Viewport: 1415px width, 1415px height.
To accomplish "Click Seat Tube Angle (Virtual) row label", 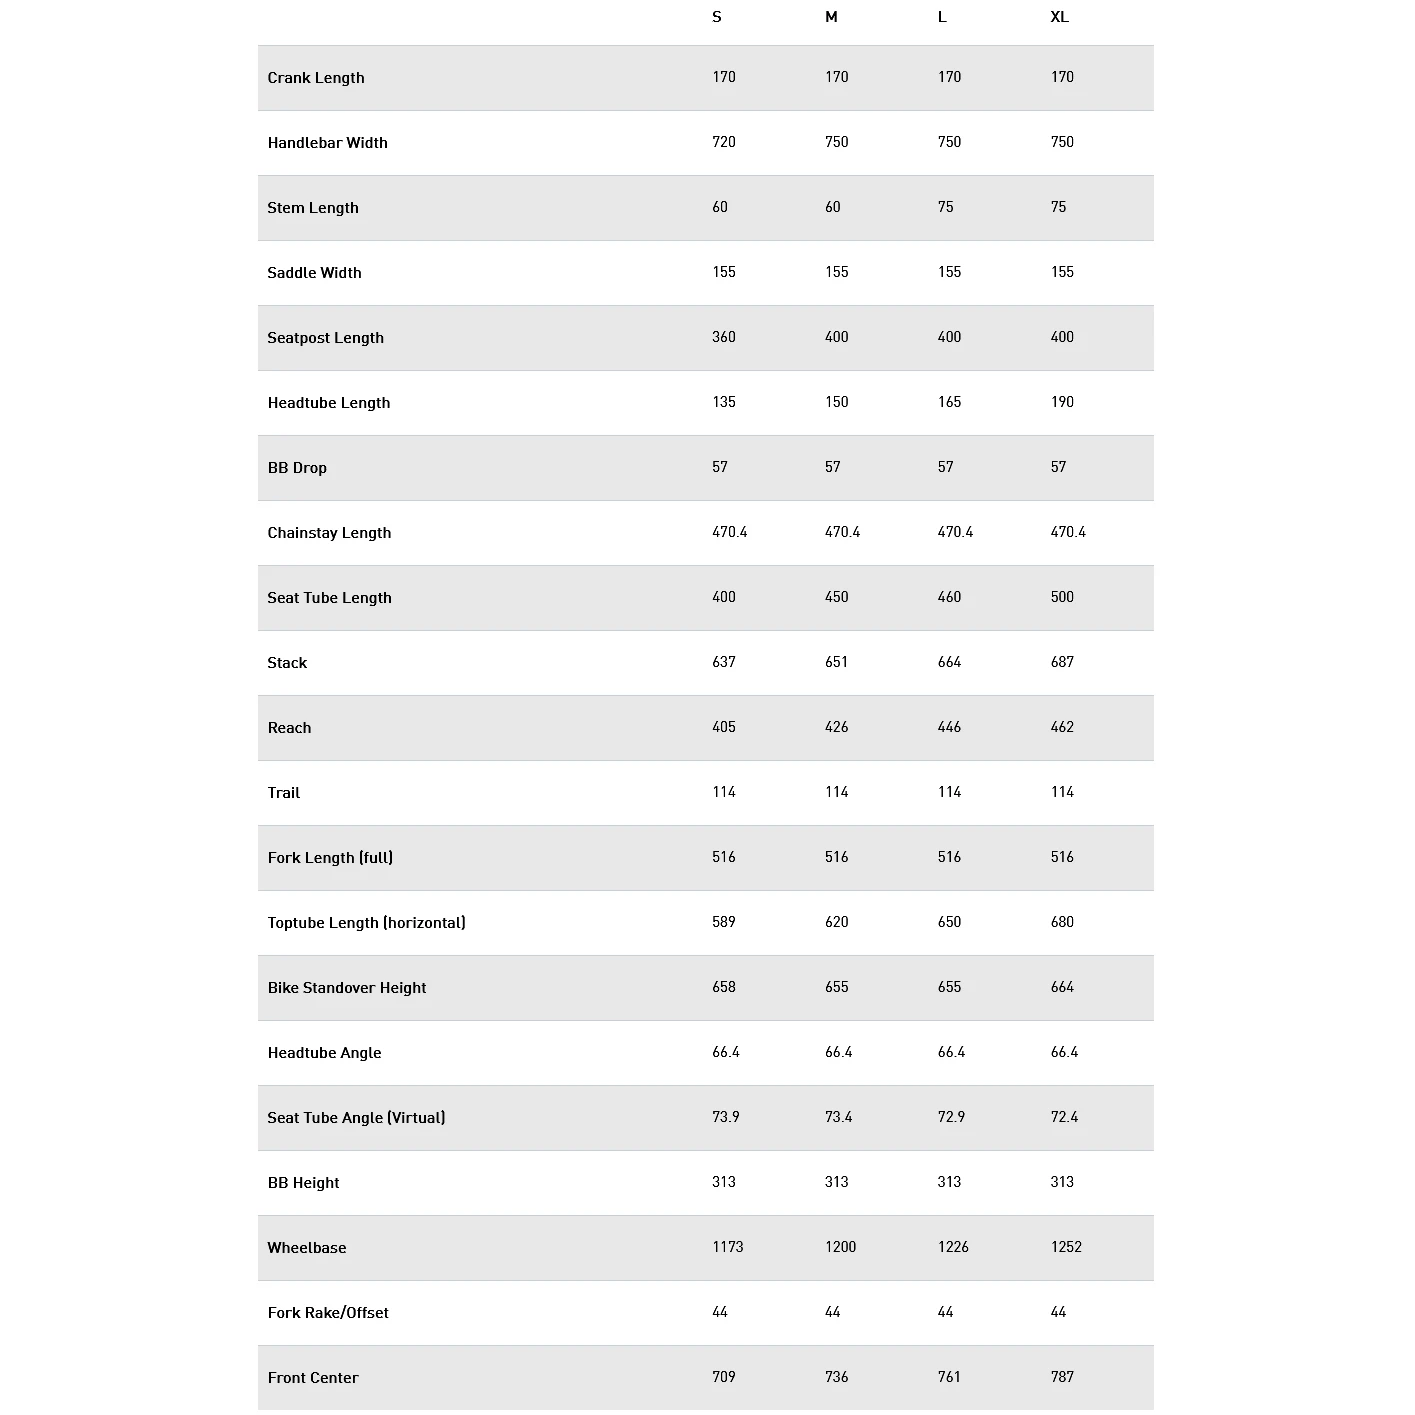I will 356,1118.
